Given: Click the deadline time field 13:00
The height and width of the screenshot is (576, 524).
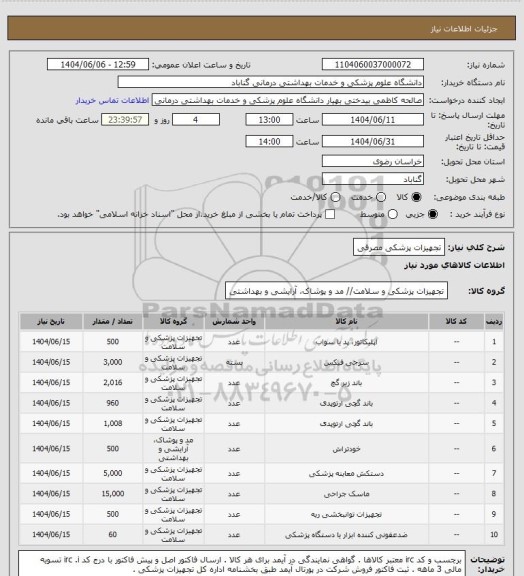Looking at the screenshot, I should click(x=269, y=120).
